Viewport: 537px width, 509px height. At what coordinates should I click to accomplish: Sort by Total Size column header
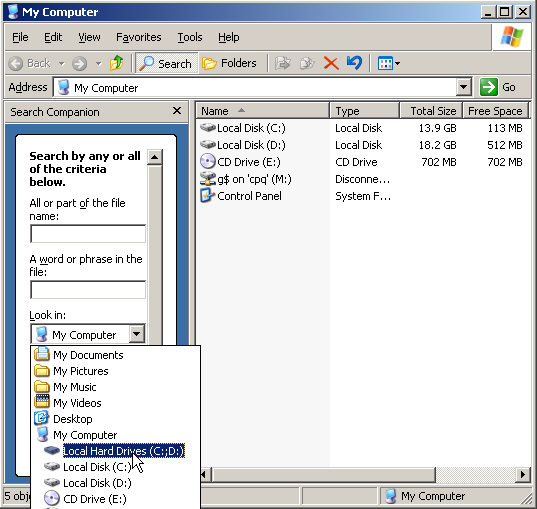click(431, 111)
